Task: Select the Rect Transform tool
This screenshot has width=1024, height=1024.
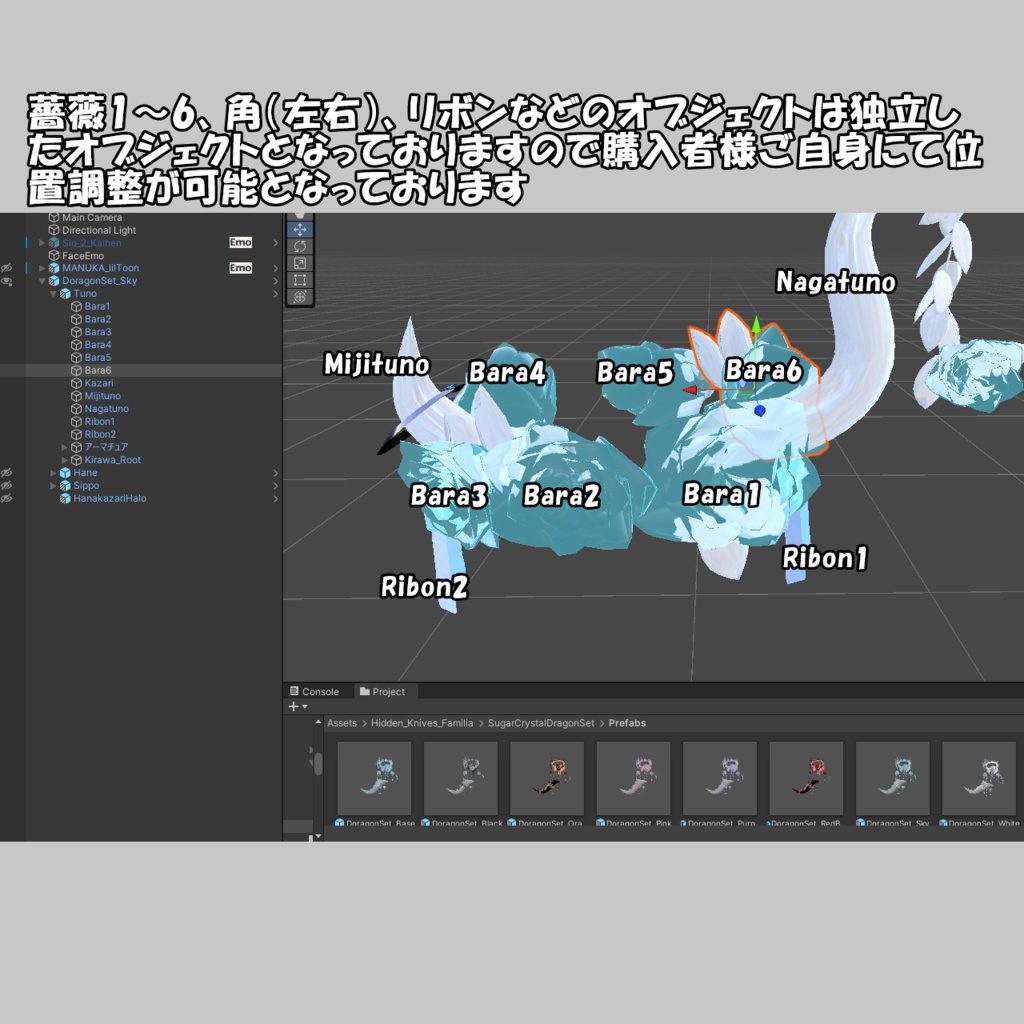Action: [x=299, y=279]
